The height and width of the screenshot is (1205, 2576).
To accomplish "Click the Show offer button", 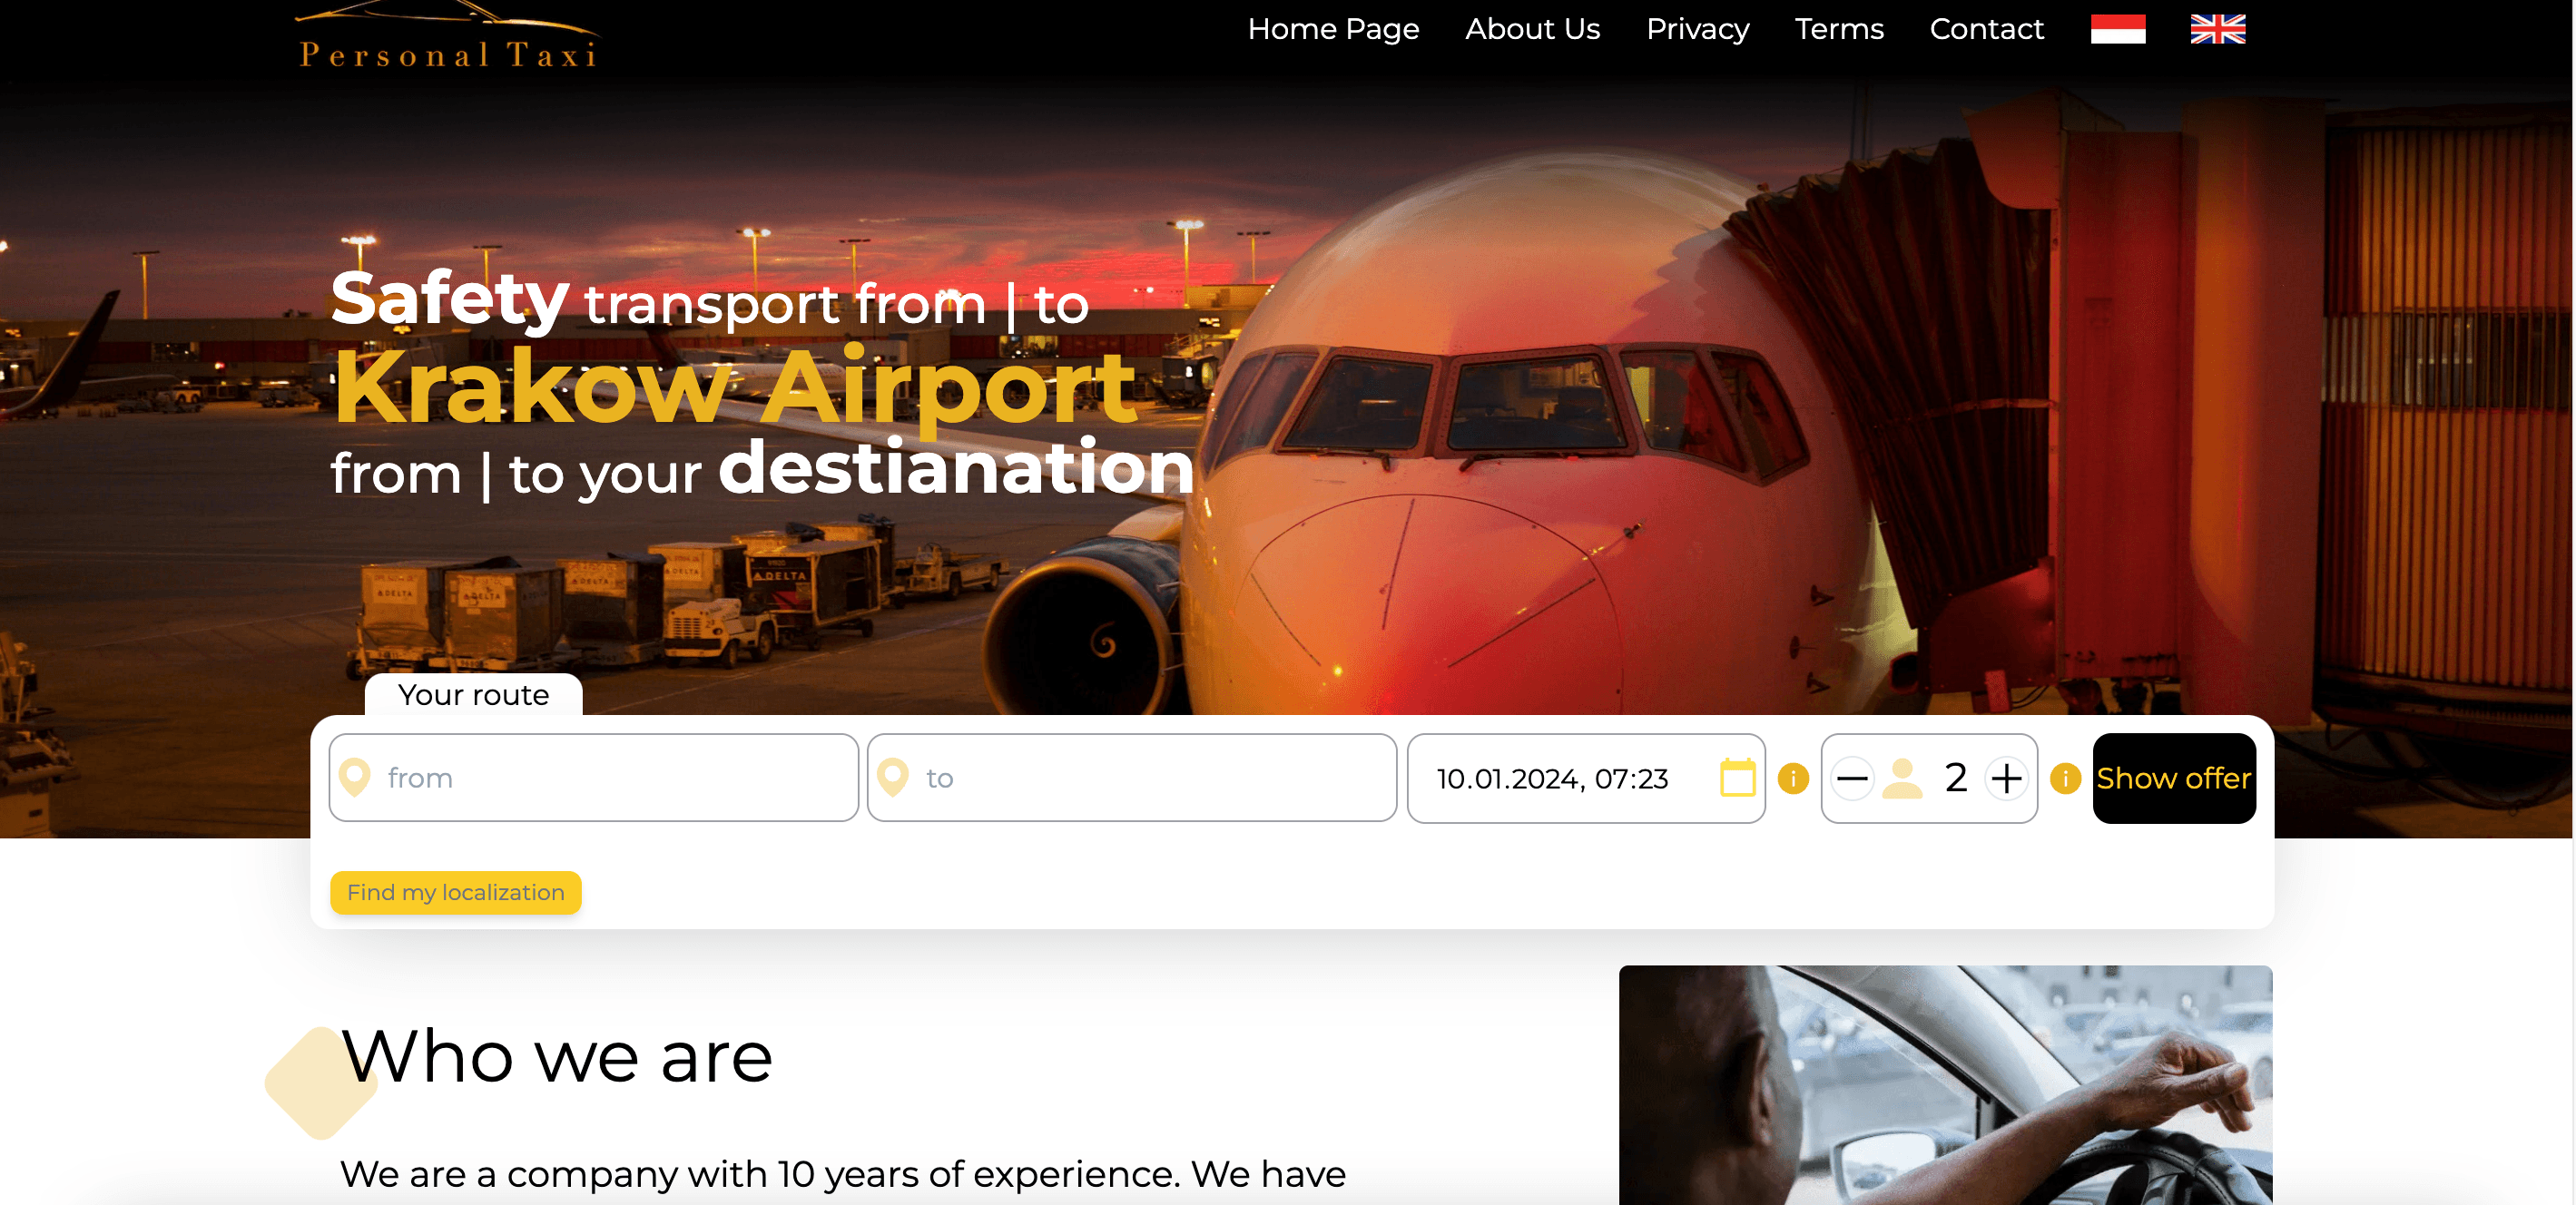I will pyautogui.click(x=2173, y=778).
